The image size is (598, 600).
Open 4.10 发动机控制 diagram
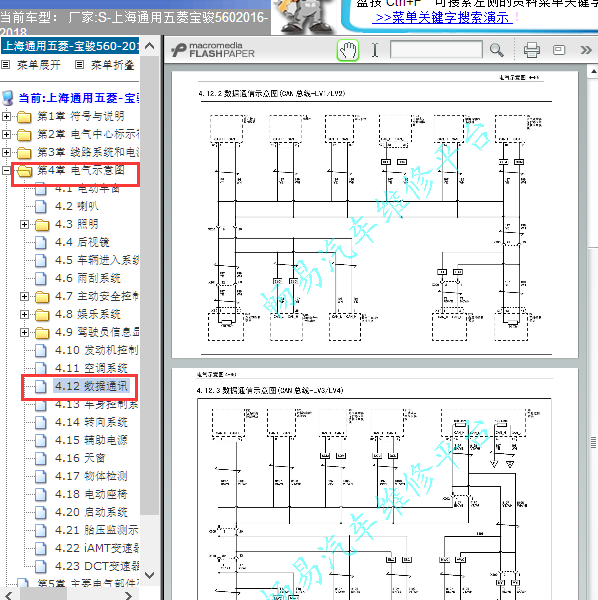[96, 350]
